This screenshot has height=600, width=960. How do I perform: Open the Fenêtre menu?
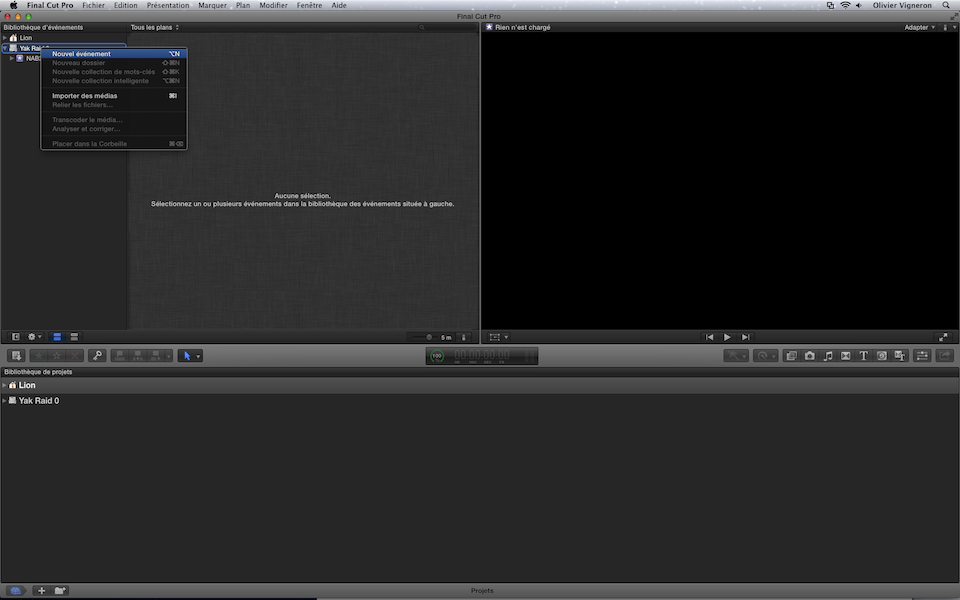tap(309, 6)
